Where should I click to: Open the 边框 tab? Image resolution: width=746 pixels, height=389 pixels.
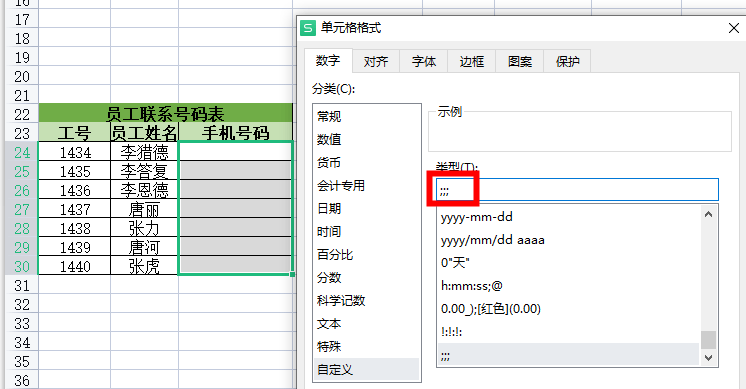472,61
